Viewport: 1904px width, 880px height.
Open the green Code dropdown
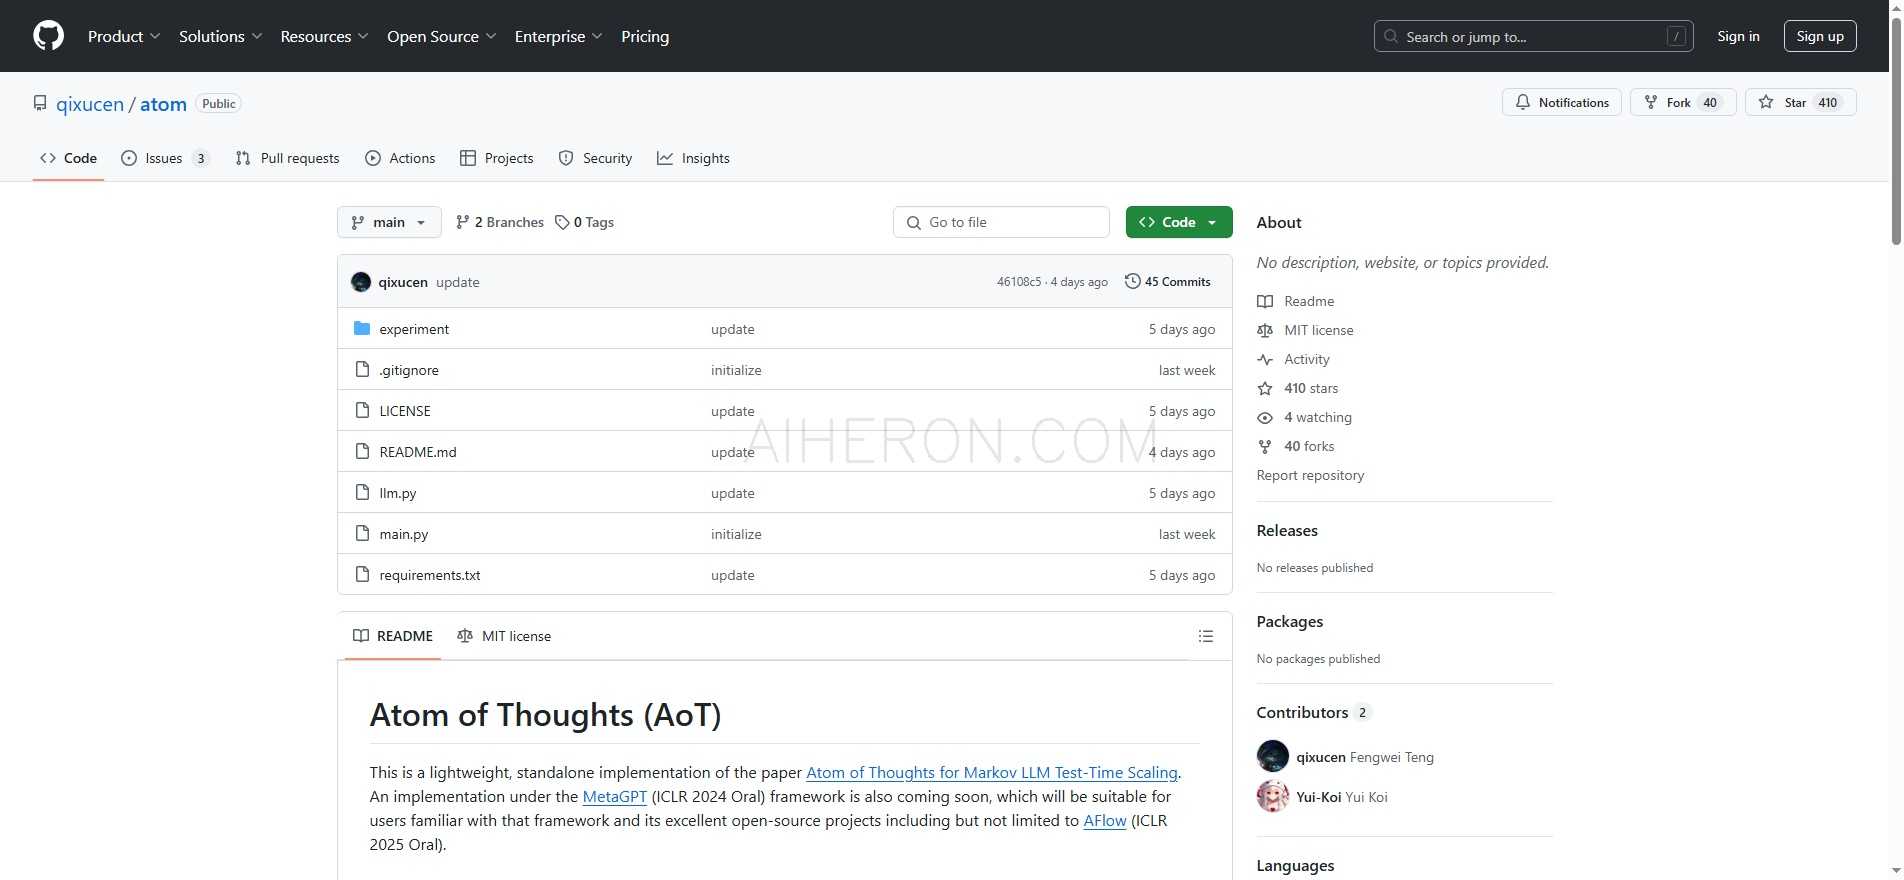1179,222
